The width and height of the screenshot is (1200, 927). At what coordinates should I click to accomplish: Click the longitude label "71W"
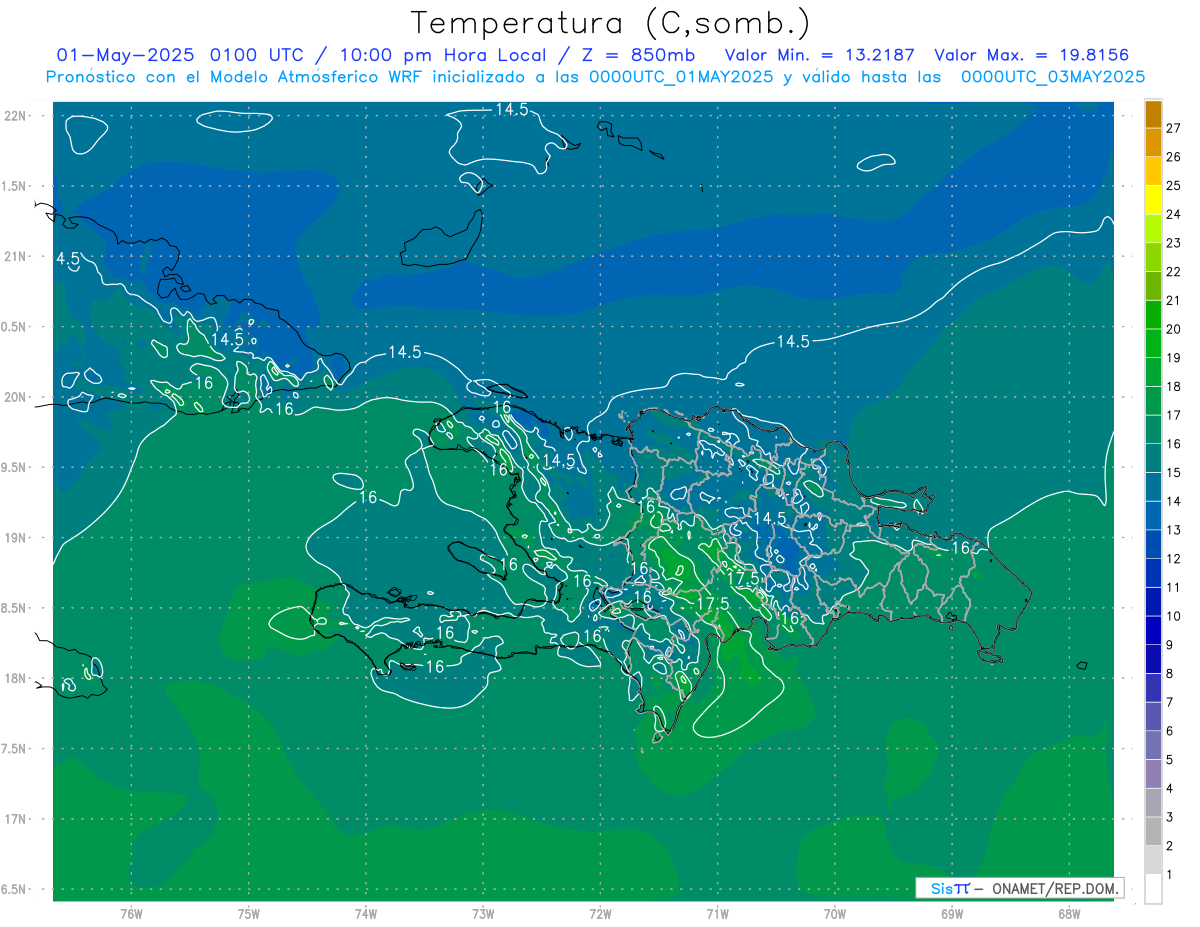(x=717, y=914)
